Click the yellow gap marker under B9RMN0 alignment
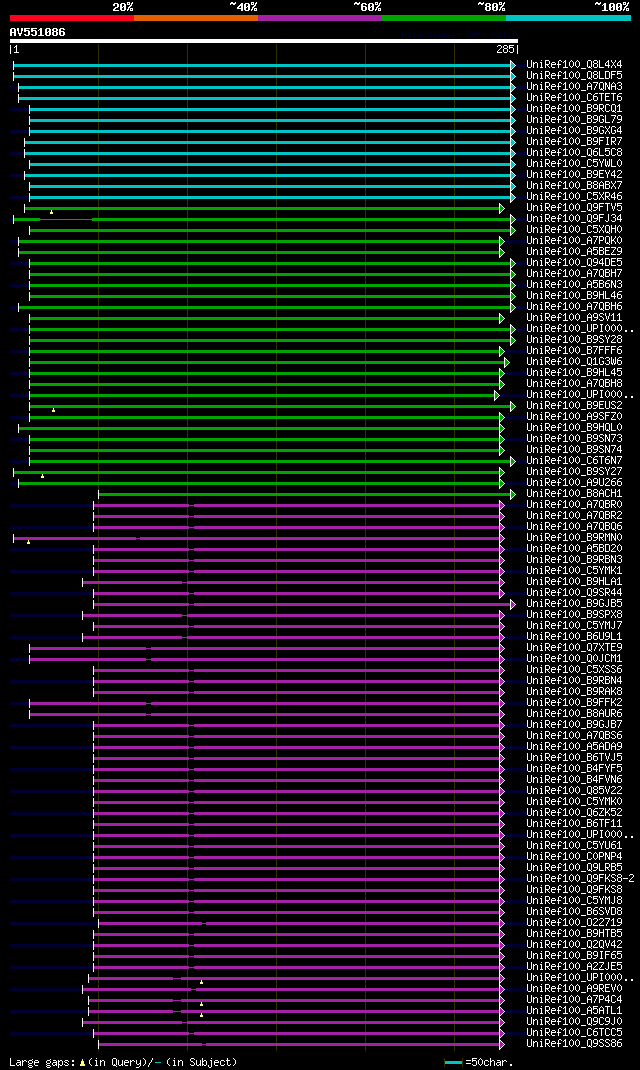Viewport: 640px width, 1070px height. point(28,542)
